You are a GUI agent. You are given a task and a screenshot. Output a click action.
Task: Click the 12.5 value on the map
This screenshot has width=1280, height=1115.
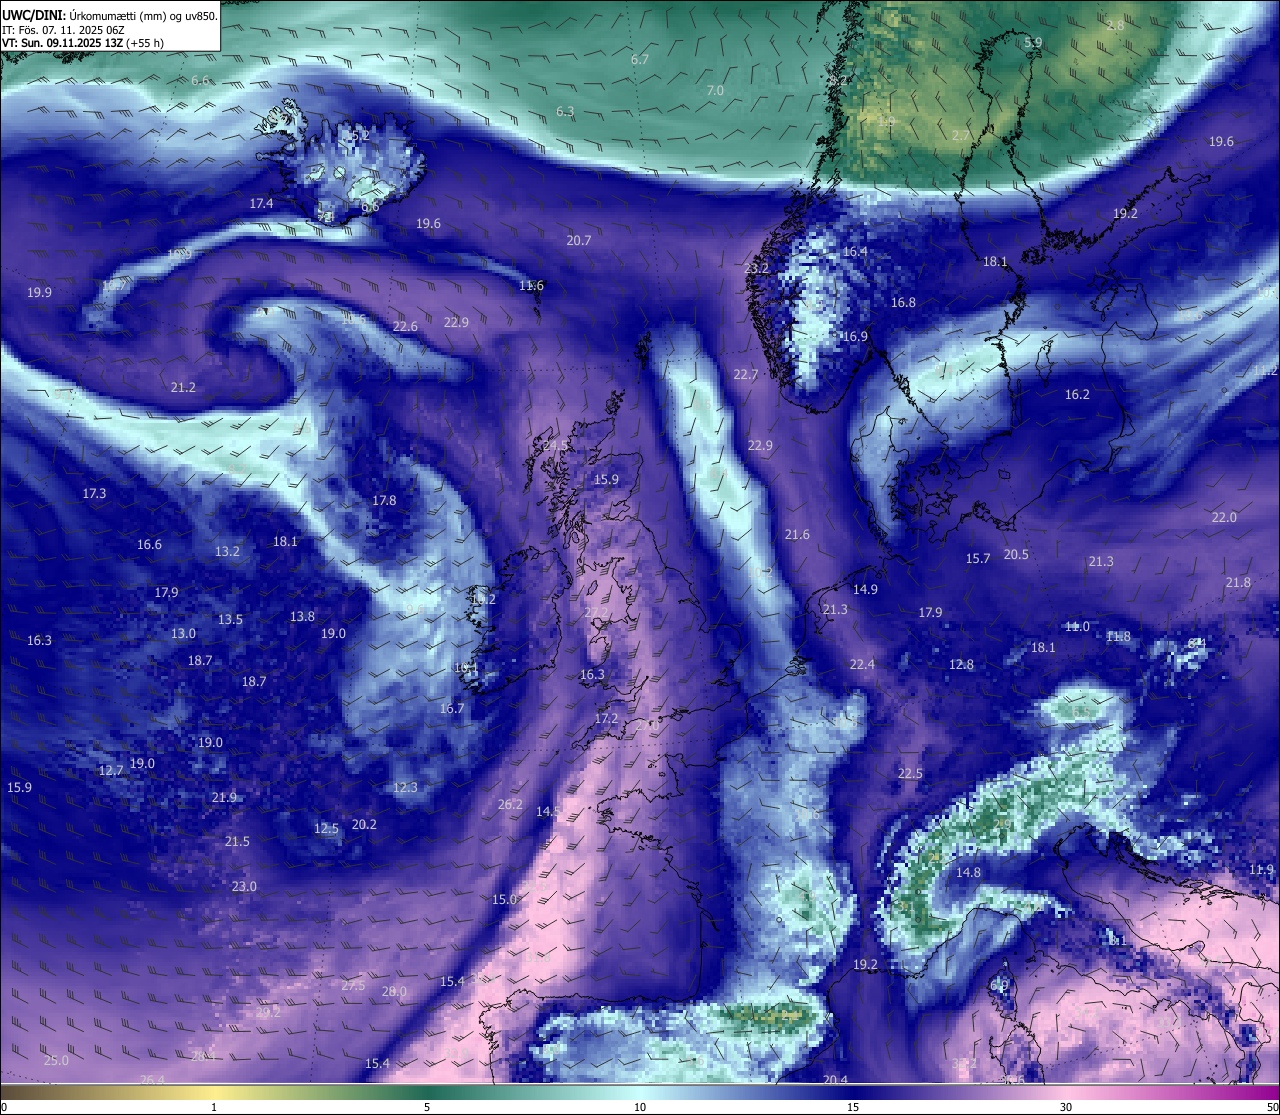click(327, 829)
